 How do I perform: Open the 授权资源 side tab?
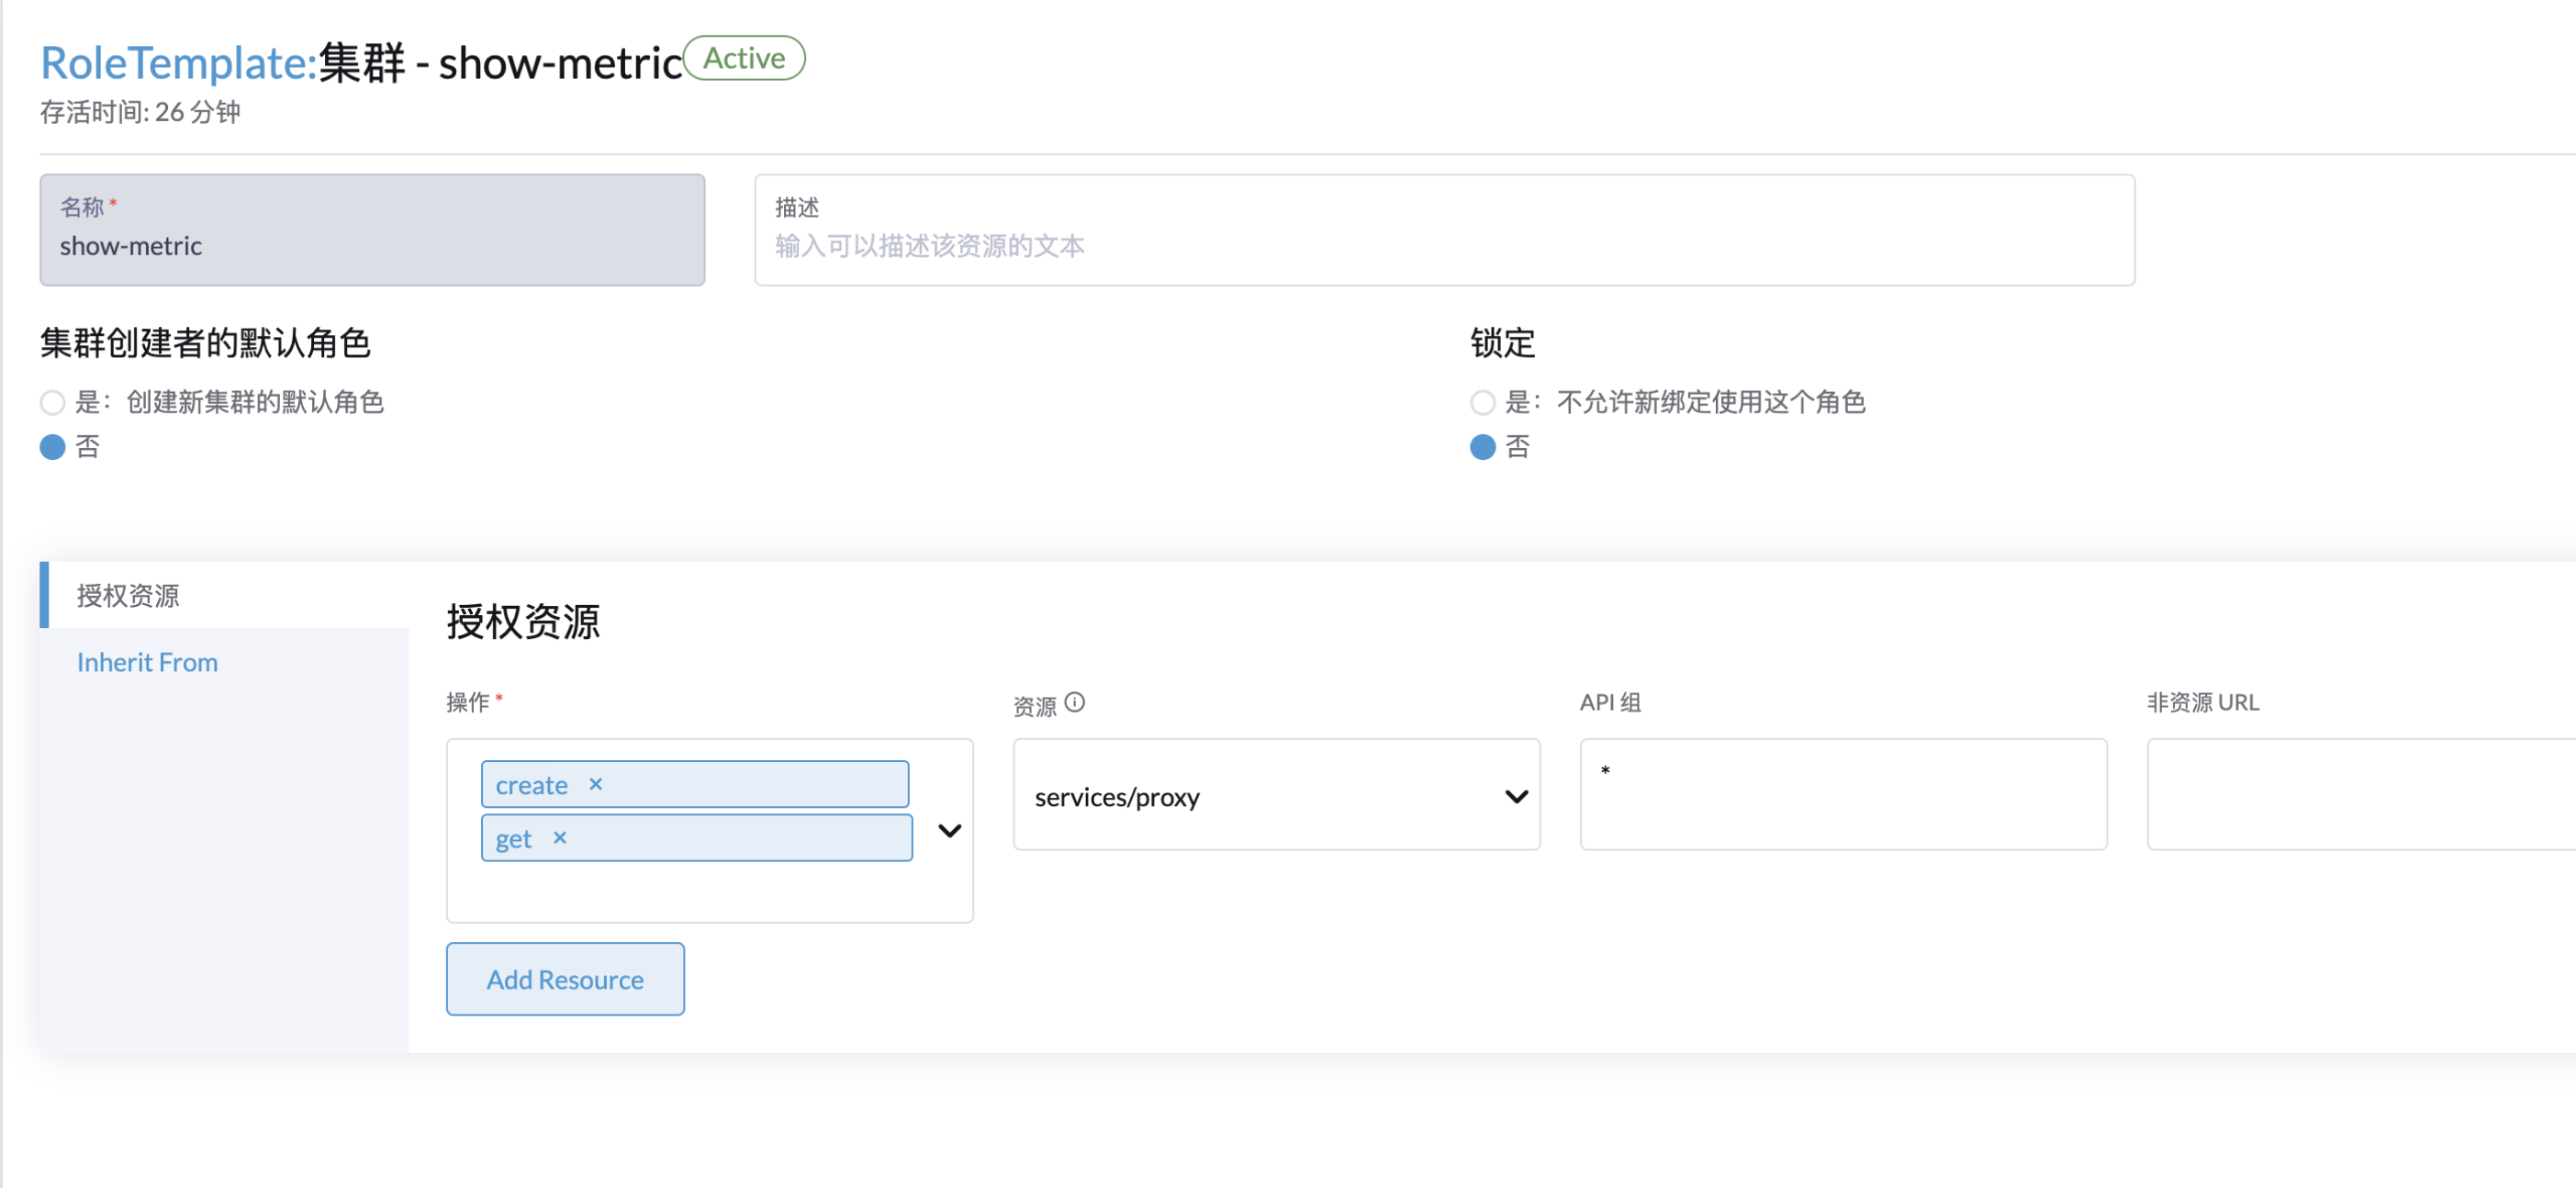[225, 596]
